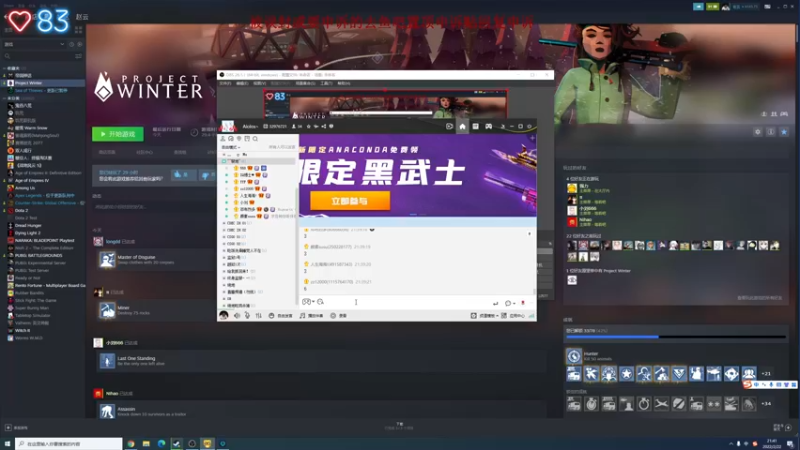
Task: Select Age of Empires IV in library
Action: point(32,181)
